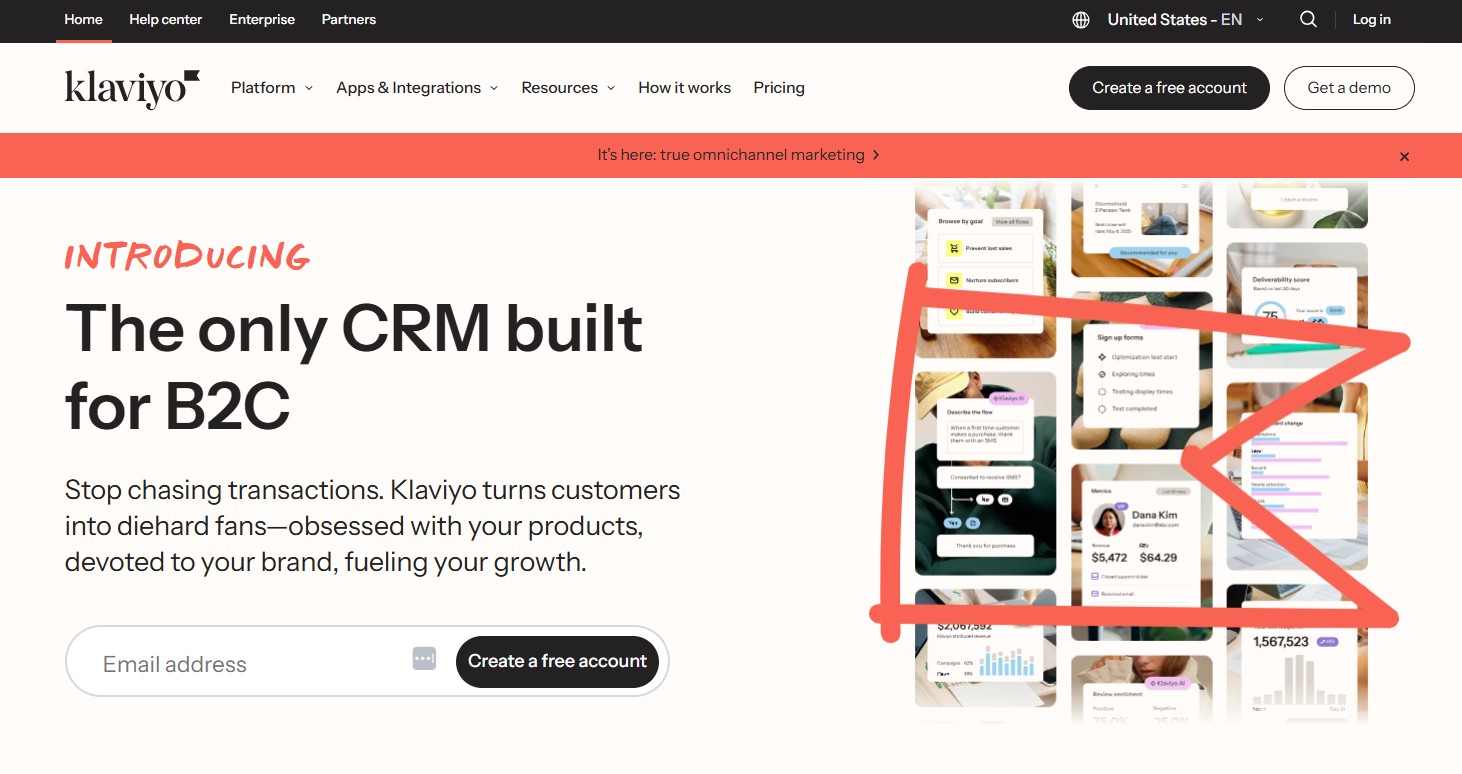Click the envelope icon beside Nurture subscribers
Image resolution: width=1462 pixels, height=774 pixels.
click(954, 279)
